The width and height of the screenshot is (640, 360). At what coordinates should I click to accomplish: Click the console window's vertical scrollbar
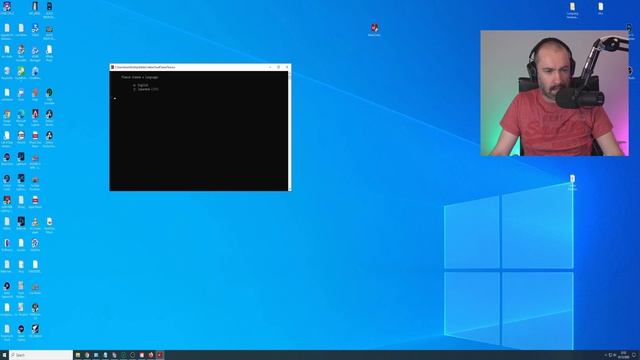(289, 131)
